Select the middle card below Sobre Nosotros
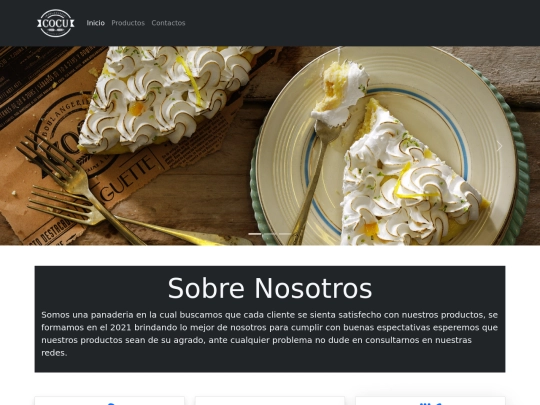 point(270,401)
